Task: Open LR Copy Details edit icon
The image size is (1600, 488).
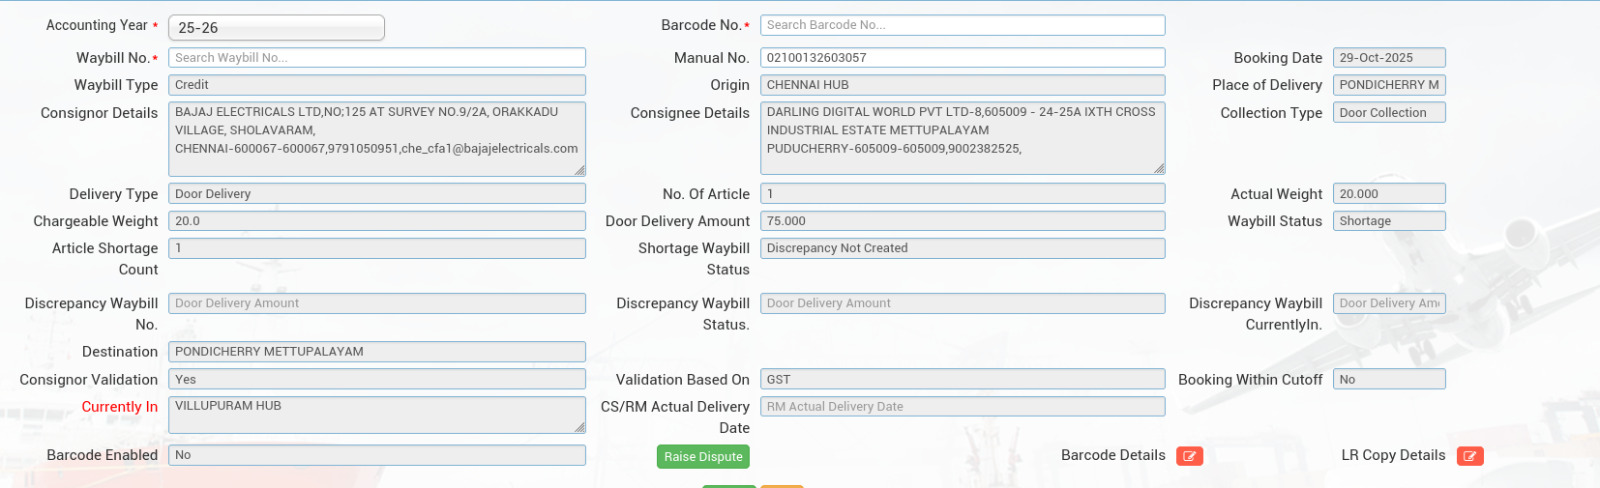Action: click(1469, 456)
